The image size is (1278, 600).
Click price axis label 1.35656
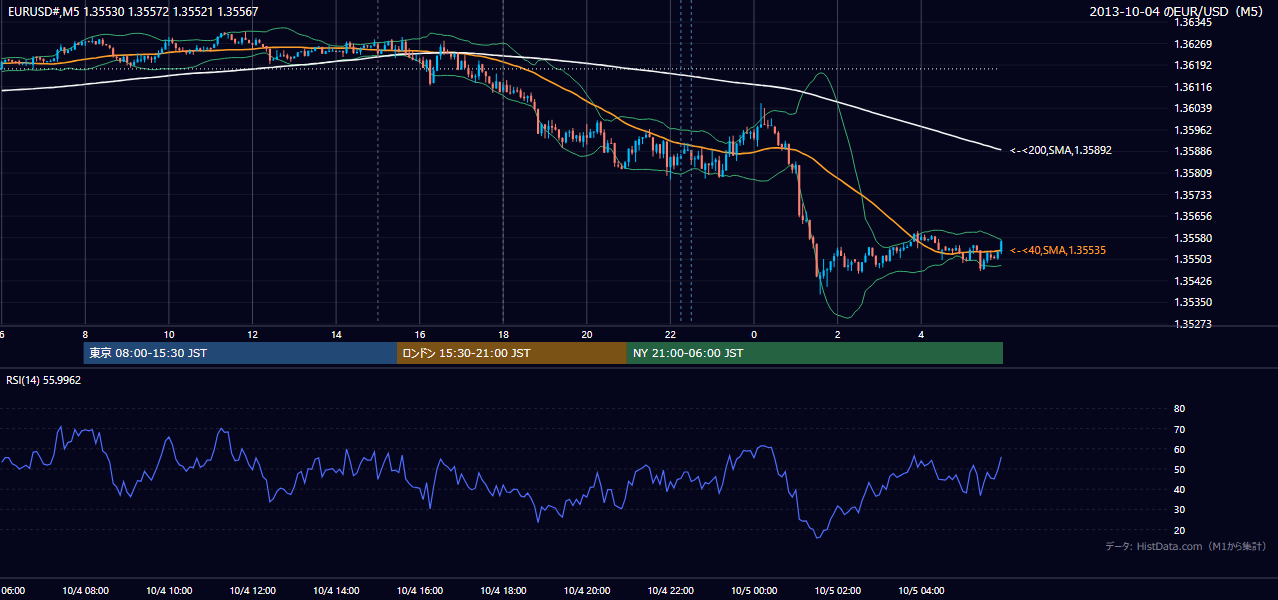tap(1195, 216)
